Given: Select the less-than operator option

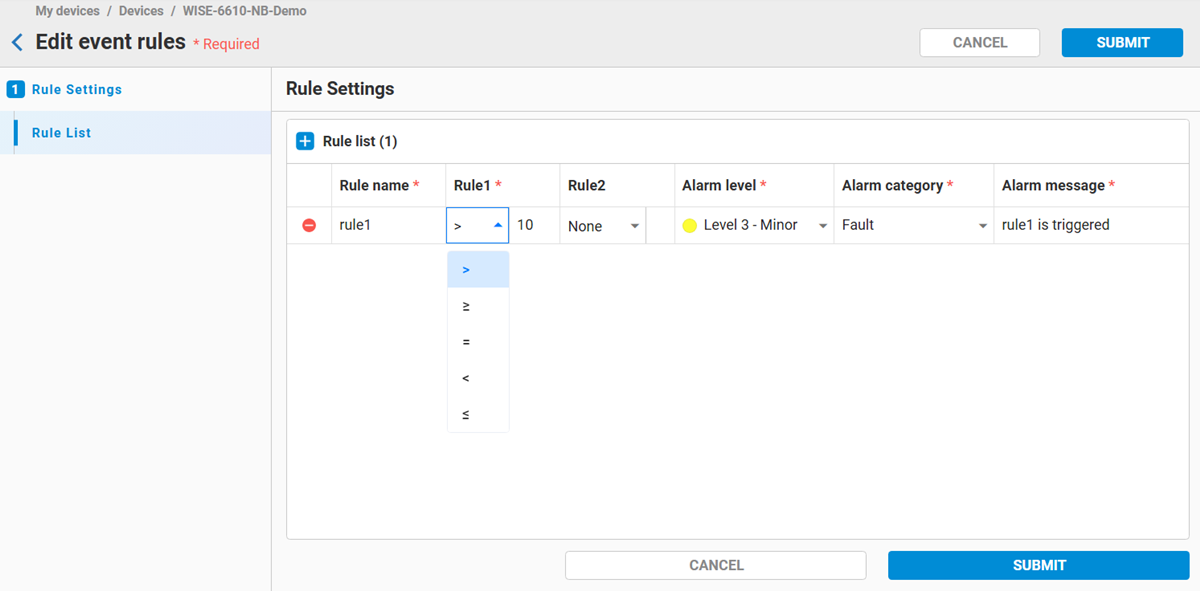Looking at the screenshot, I should tap(478, 378).
